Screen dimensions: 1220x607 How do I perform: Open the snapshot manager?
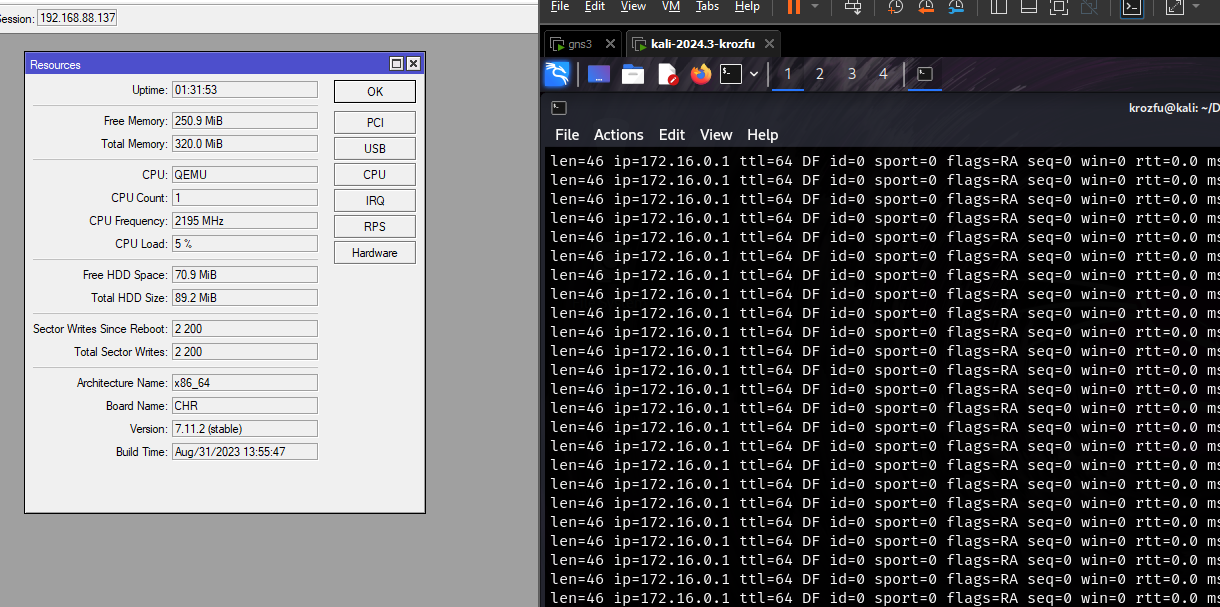point(956,7)
